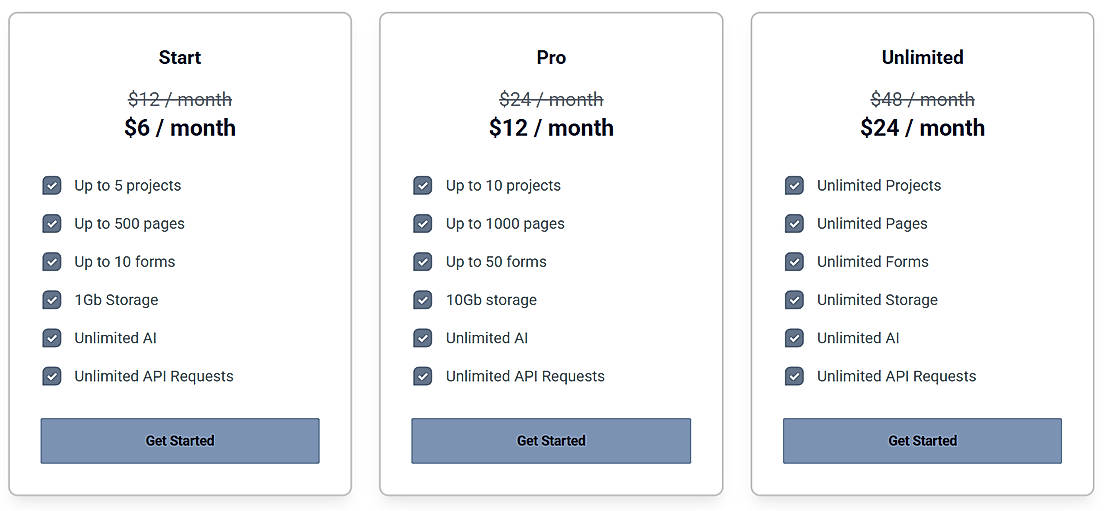Toggle the 'Up to 50 forms' checkbox
This screenshot has width=1108, height=511.
[x=423, y=262]
